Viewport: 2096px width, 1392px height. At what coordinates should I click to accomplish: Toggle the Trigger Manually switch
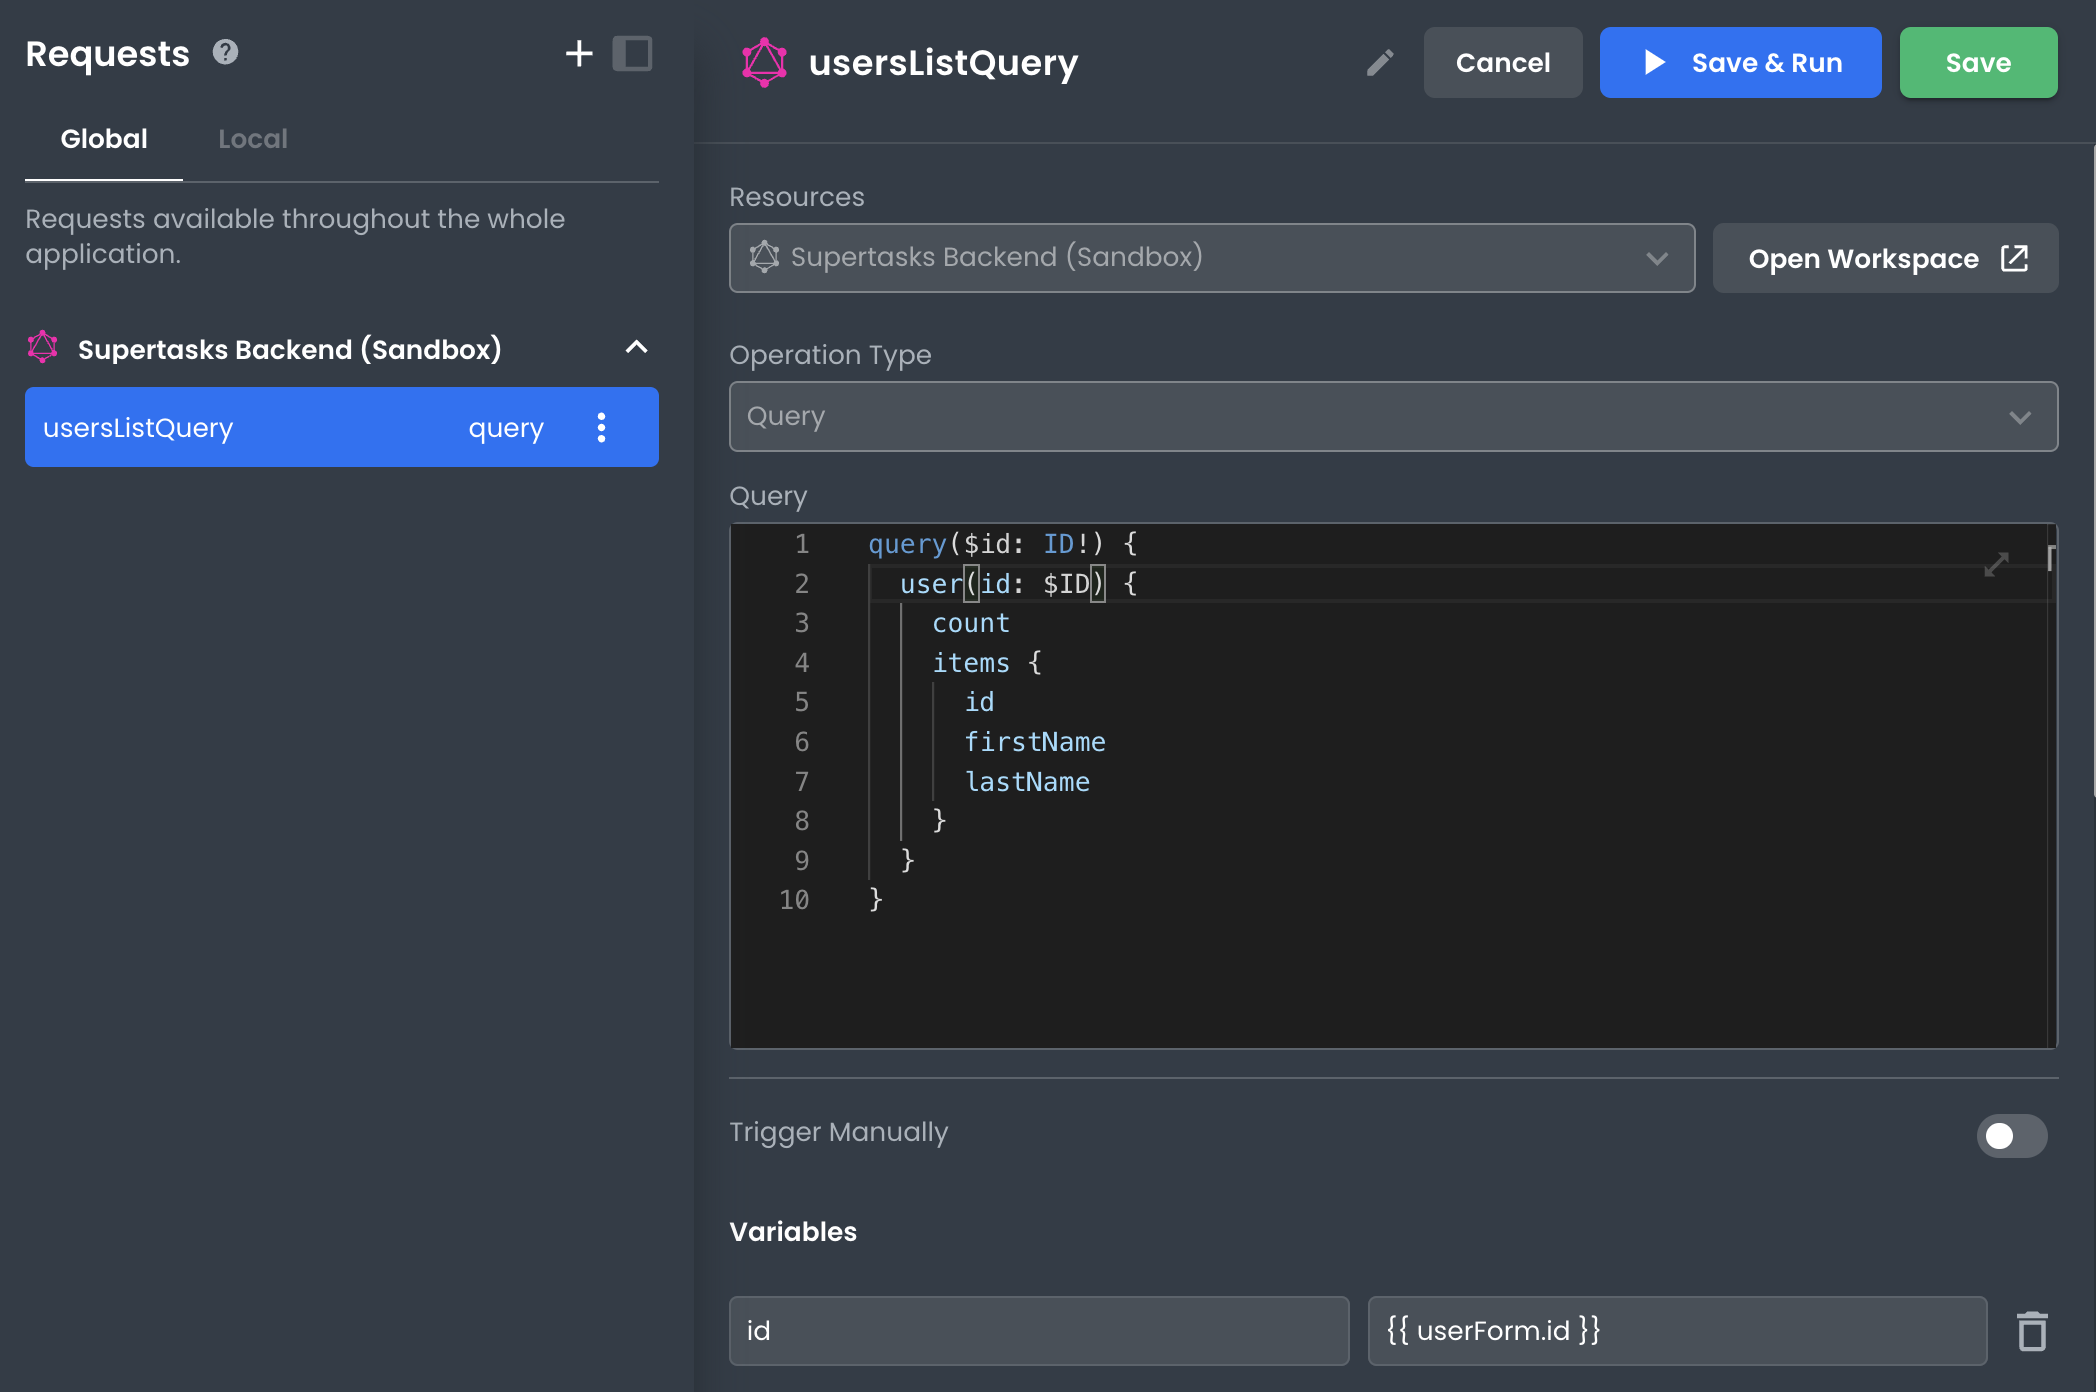(x=2011, y=1136)
